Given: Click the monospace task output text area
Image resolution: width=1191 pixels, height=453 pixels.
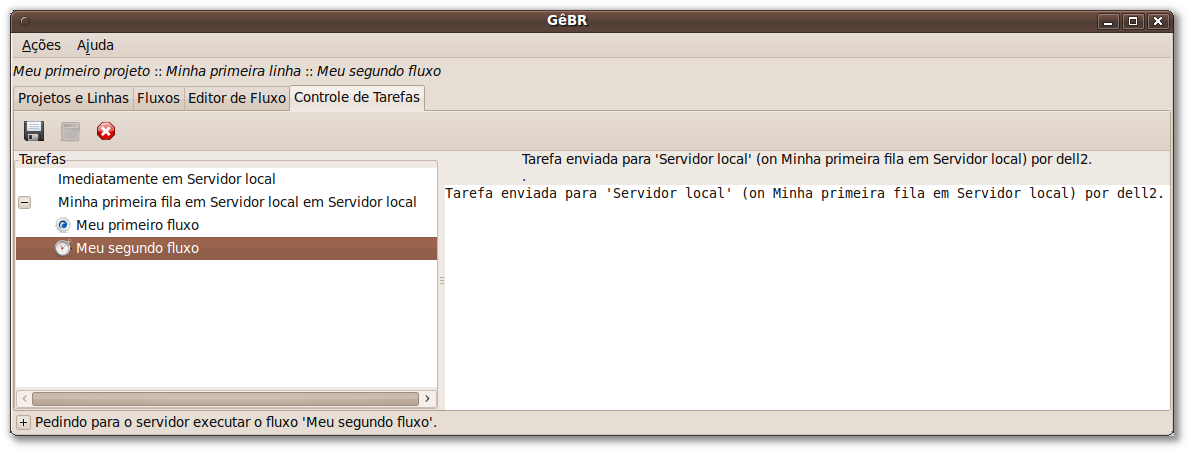Looking at the screenshot, I should point(807,296).
